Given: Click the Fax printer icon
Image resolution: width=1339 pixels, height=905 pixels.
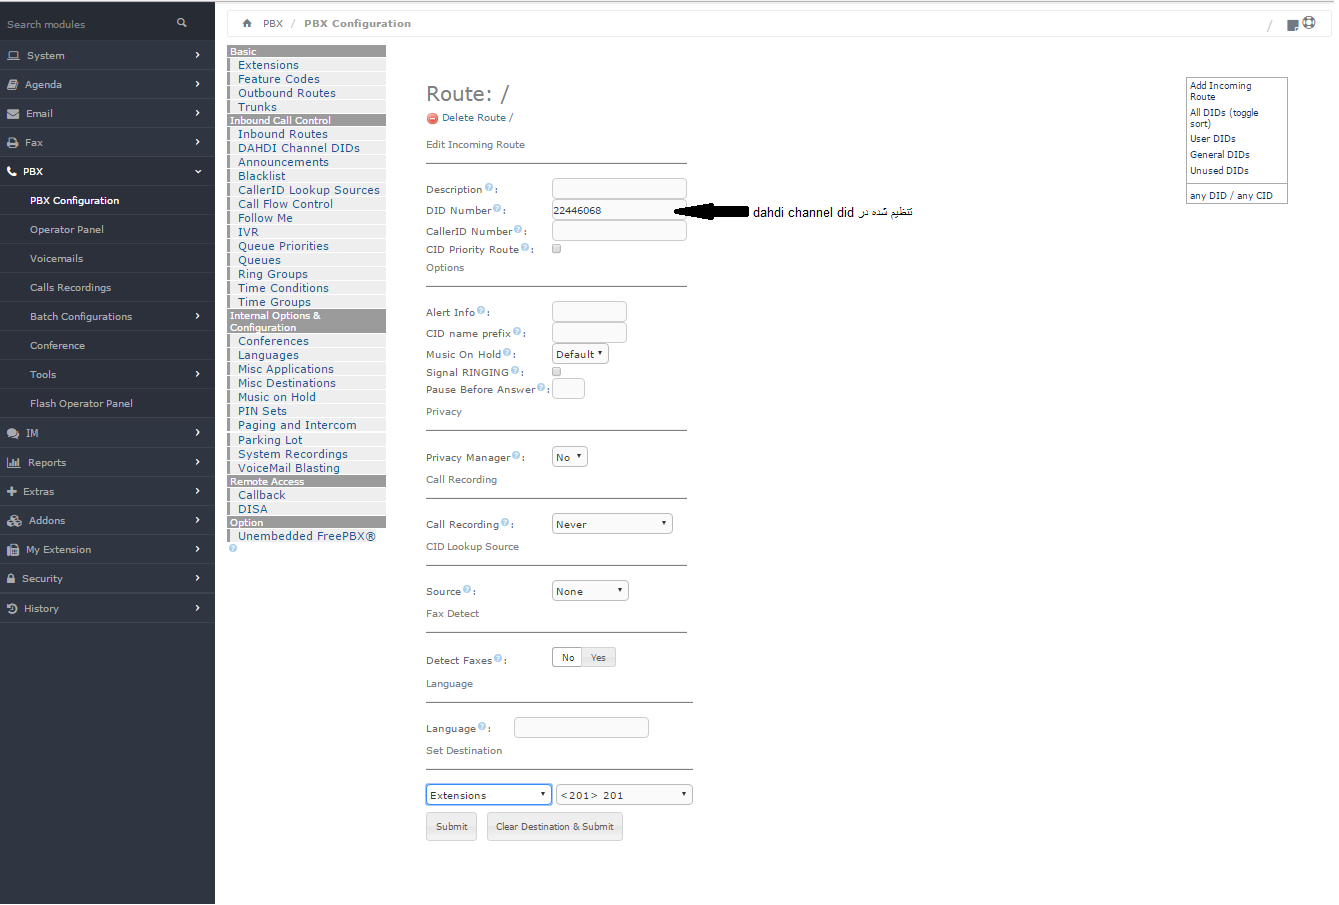Looking at the screenshot, I should point(13,142).
